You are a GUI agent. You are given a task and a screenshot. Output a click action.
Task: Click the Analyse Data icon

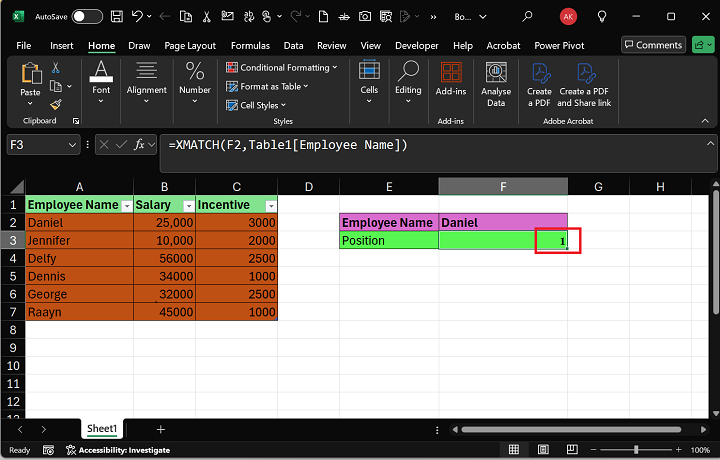496,73
